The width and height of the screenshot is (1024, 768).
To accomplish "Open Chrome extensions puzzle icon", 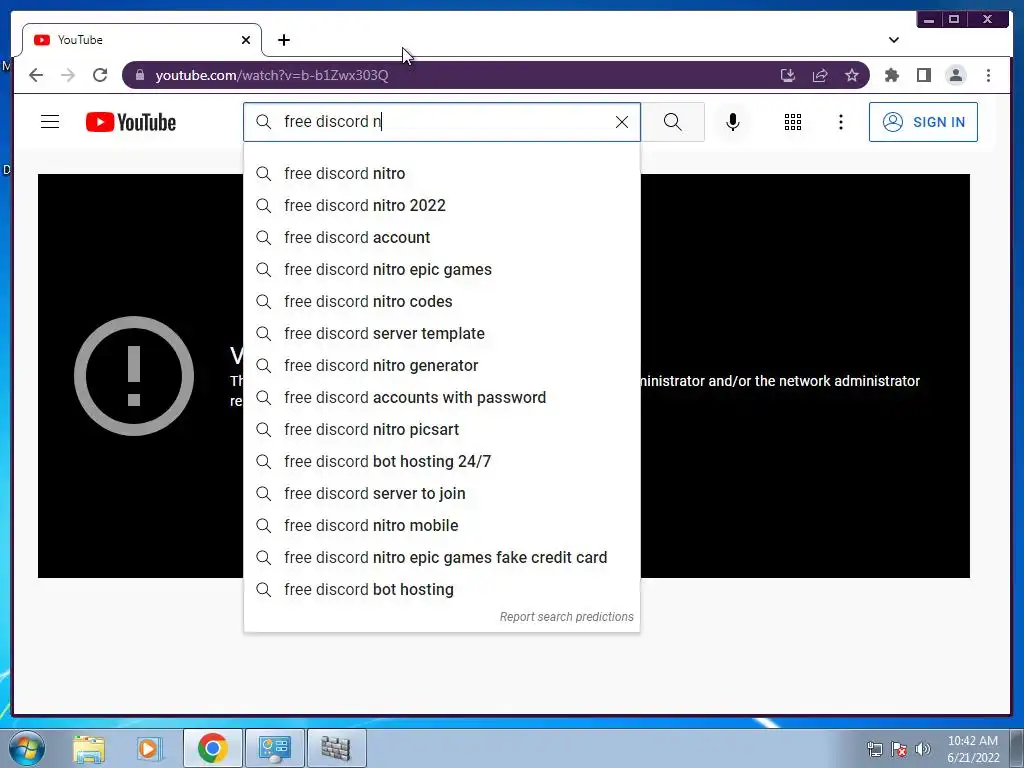I will click(x=891, y=75).
